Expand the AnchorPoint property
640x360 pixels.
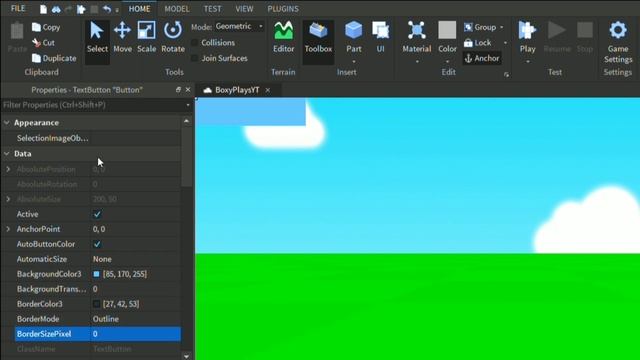pyautogui.click(x=8, y=229)
